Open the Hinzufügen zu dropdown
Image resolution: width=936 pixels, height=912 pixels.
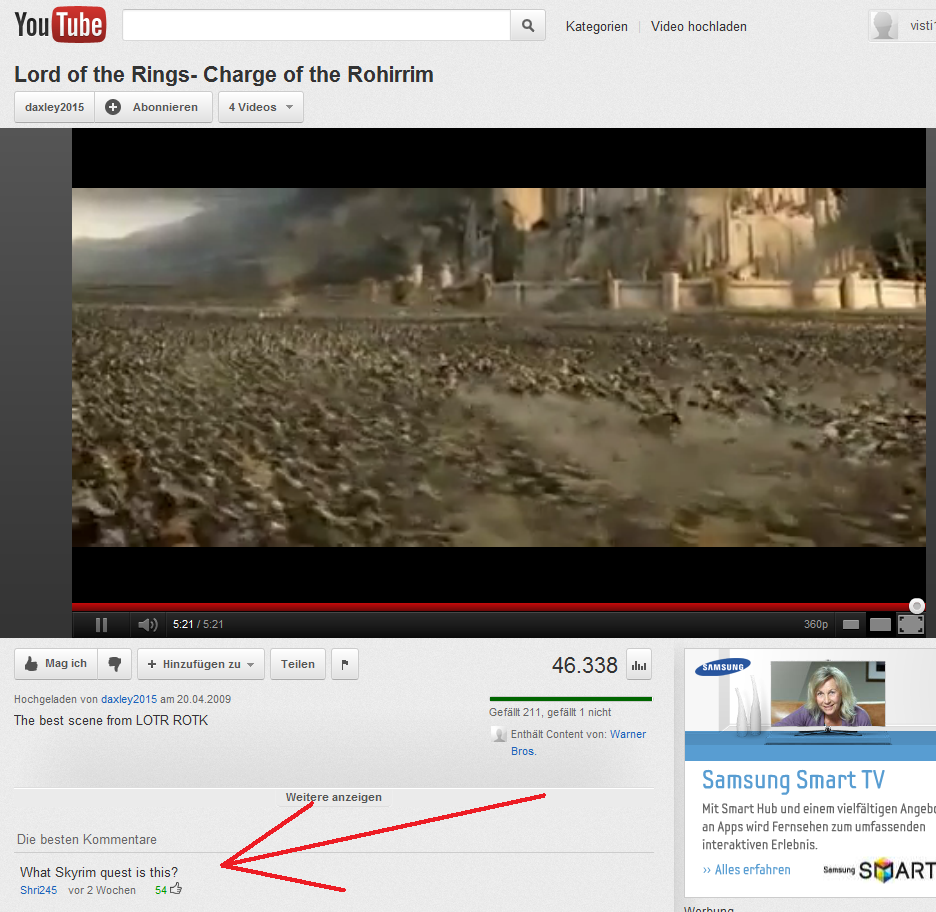[201, 664]
